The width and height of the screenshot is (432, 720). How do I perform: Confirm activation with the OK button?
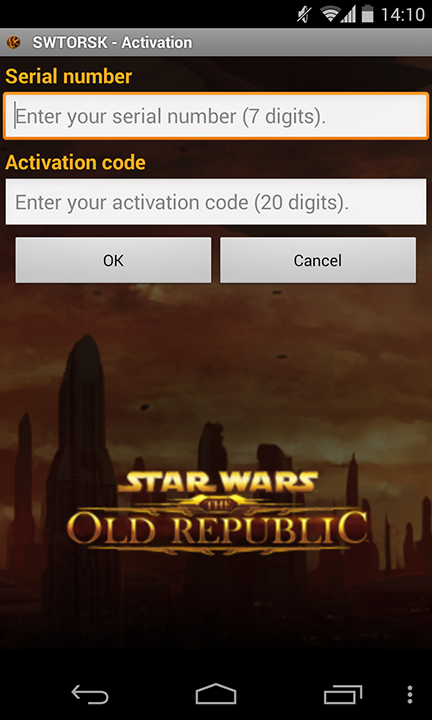point(113,260)
